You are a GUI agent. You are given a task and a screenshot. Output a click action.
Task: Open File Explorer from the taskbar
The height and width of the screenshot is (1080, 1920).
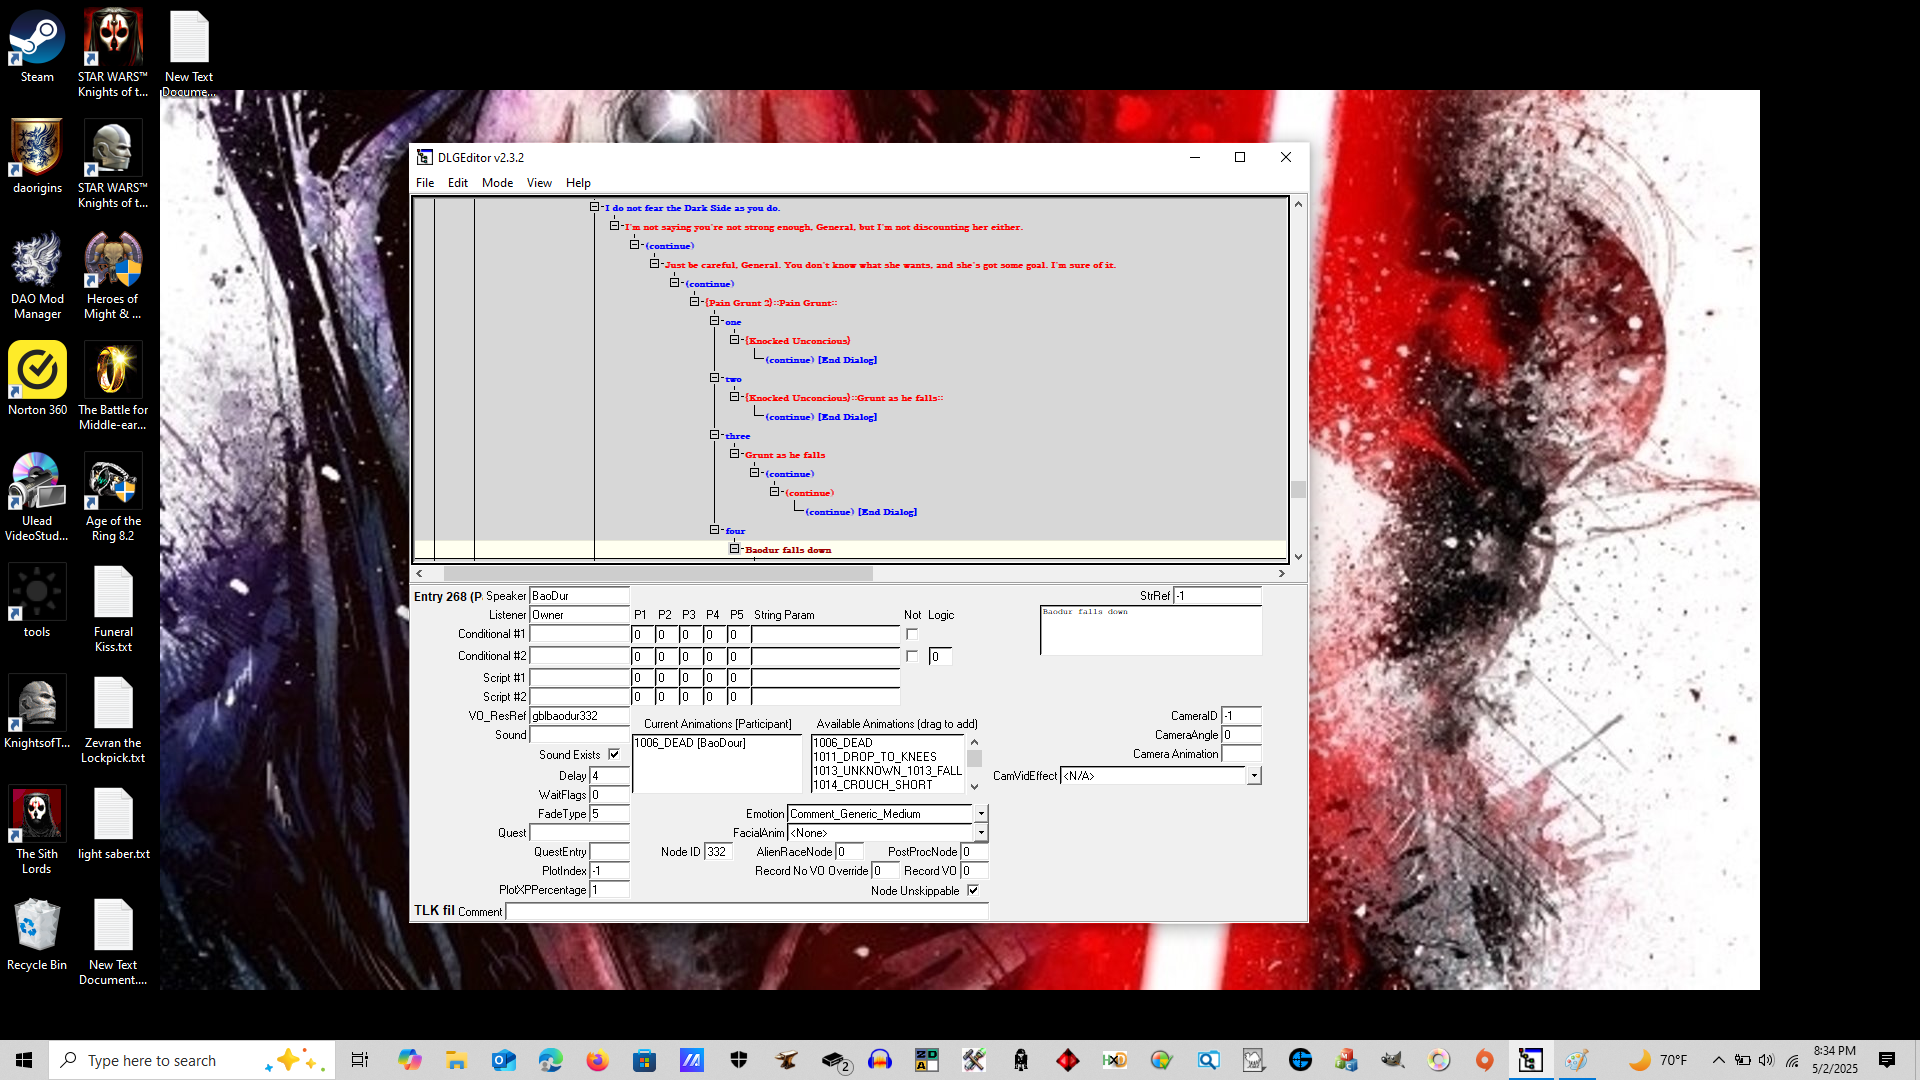tap(457, 1060)
